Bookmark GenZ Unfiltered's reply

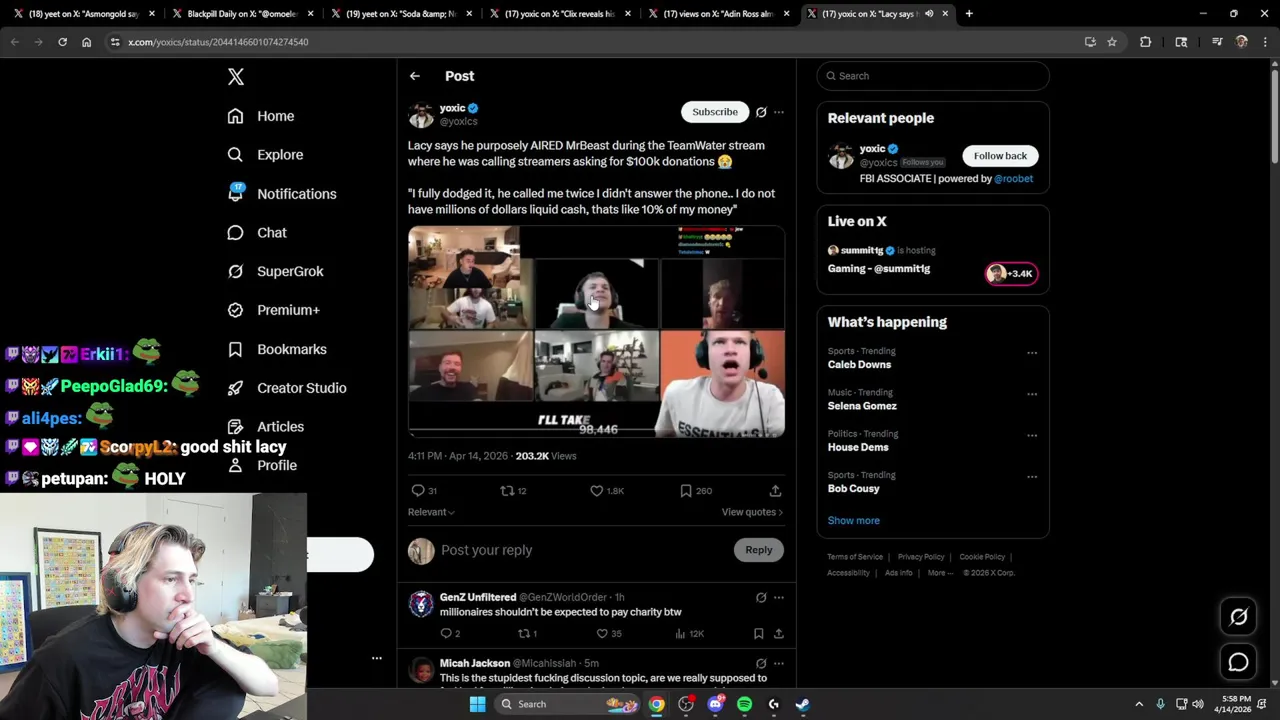point(758,634)
